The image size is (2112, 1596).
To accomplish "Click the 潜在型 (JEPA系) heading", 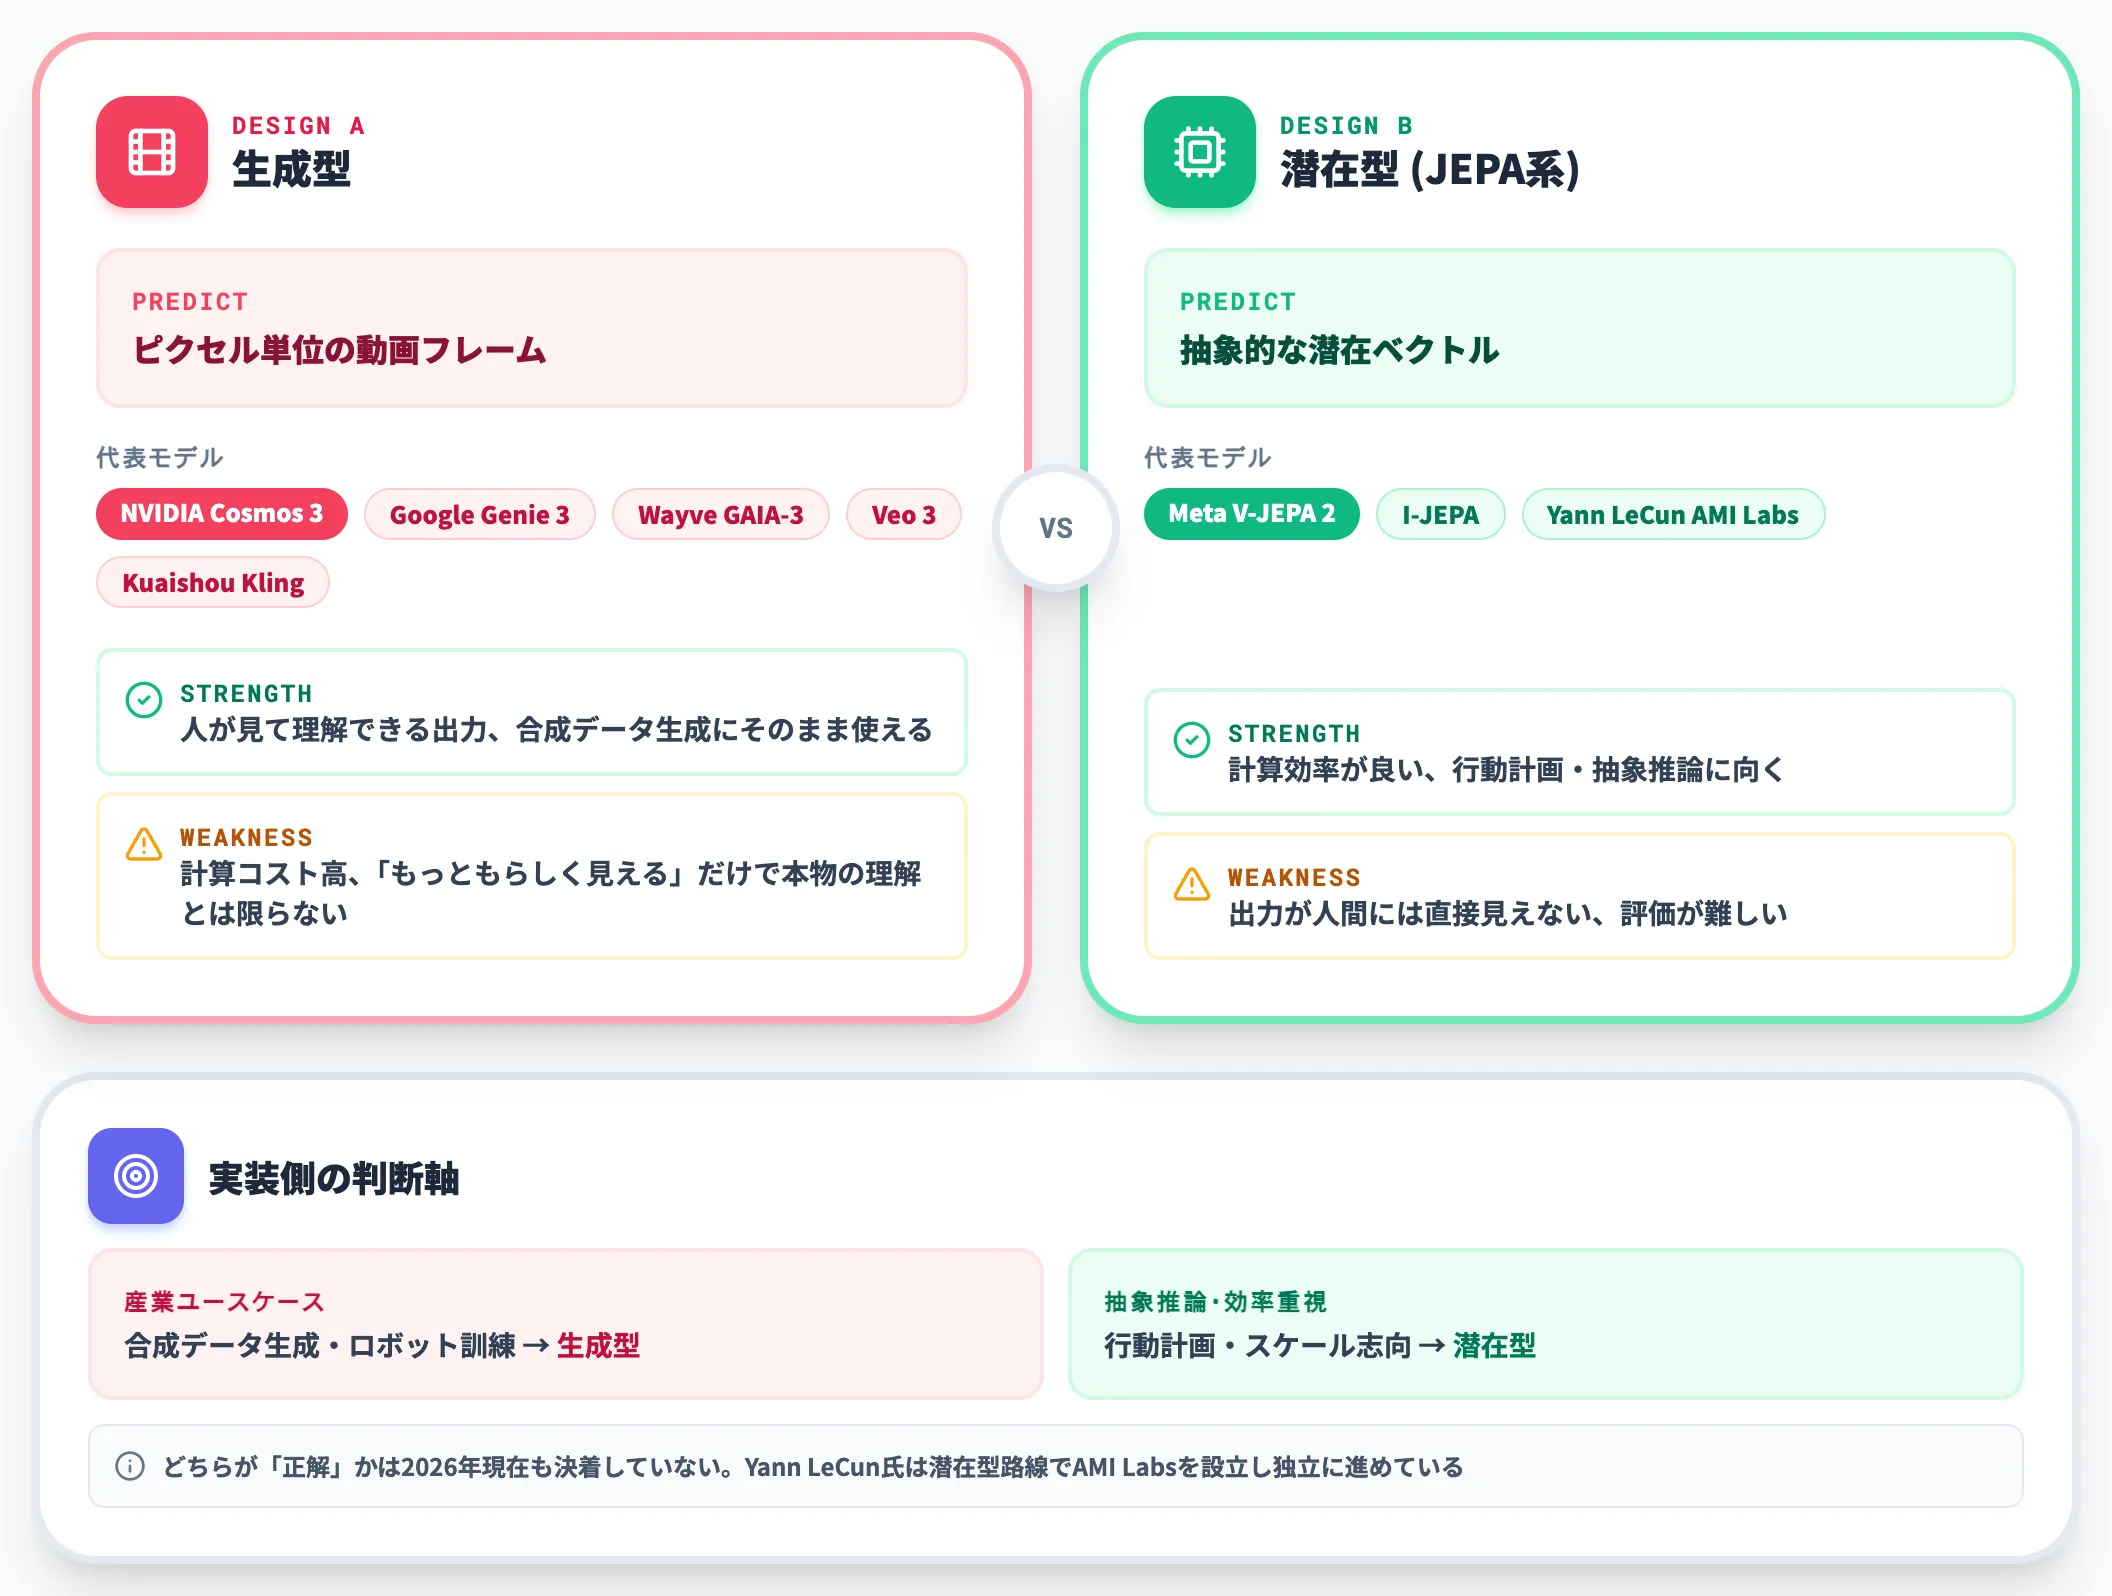I will point(1430,169).
